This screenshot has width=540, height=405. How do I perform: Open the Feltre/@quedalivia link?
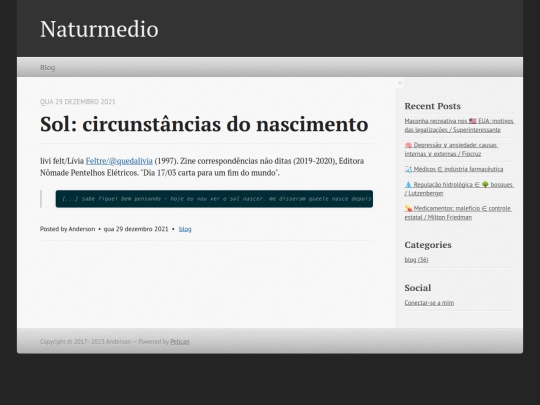coord(119,161)
